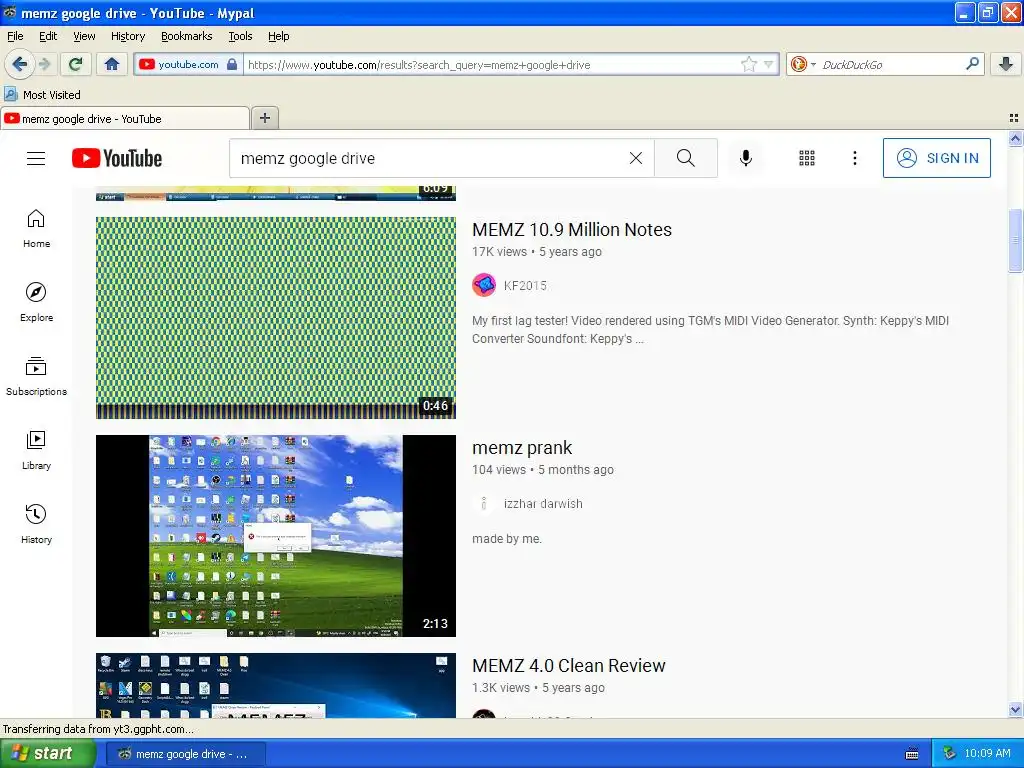
Task: Click the memz google drive taskbar button
Action: click(x=185, y=754)
